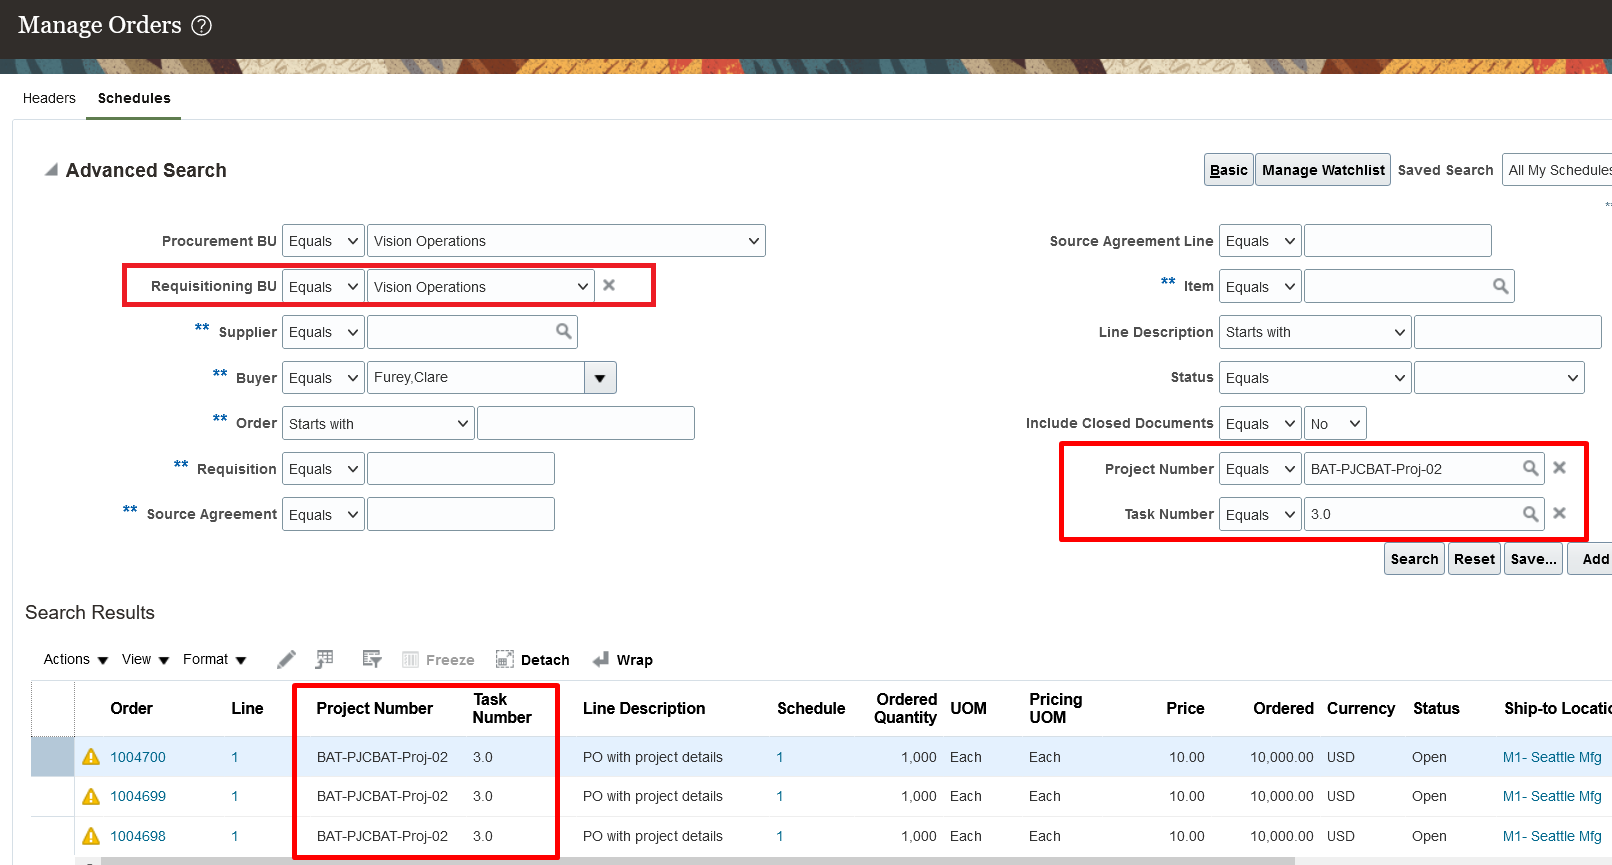Open Procurement BU operator dropdown
Screen dimensions: 1612x865
coord(323,241)
